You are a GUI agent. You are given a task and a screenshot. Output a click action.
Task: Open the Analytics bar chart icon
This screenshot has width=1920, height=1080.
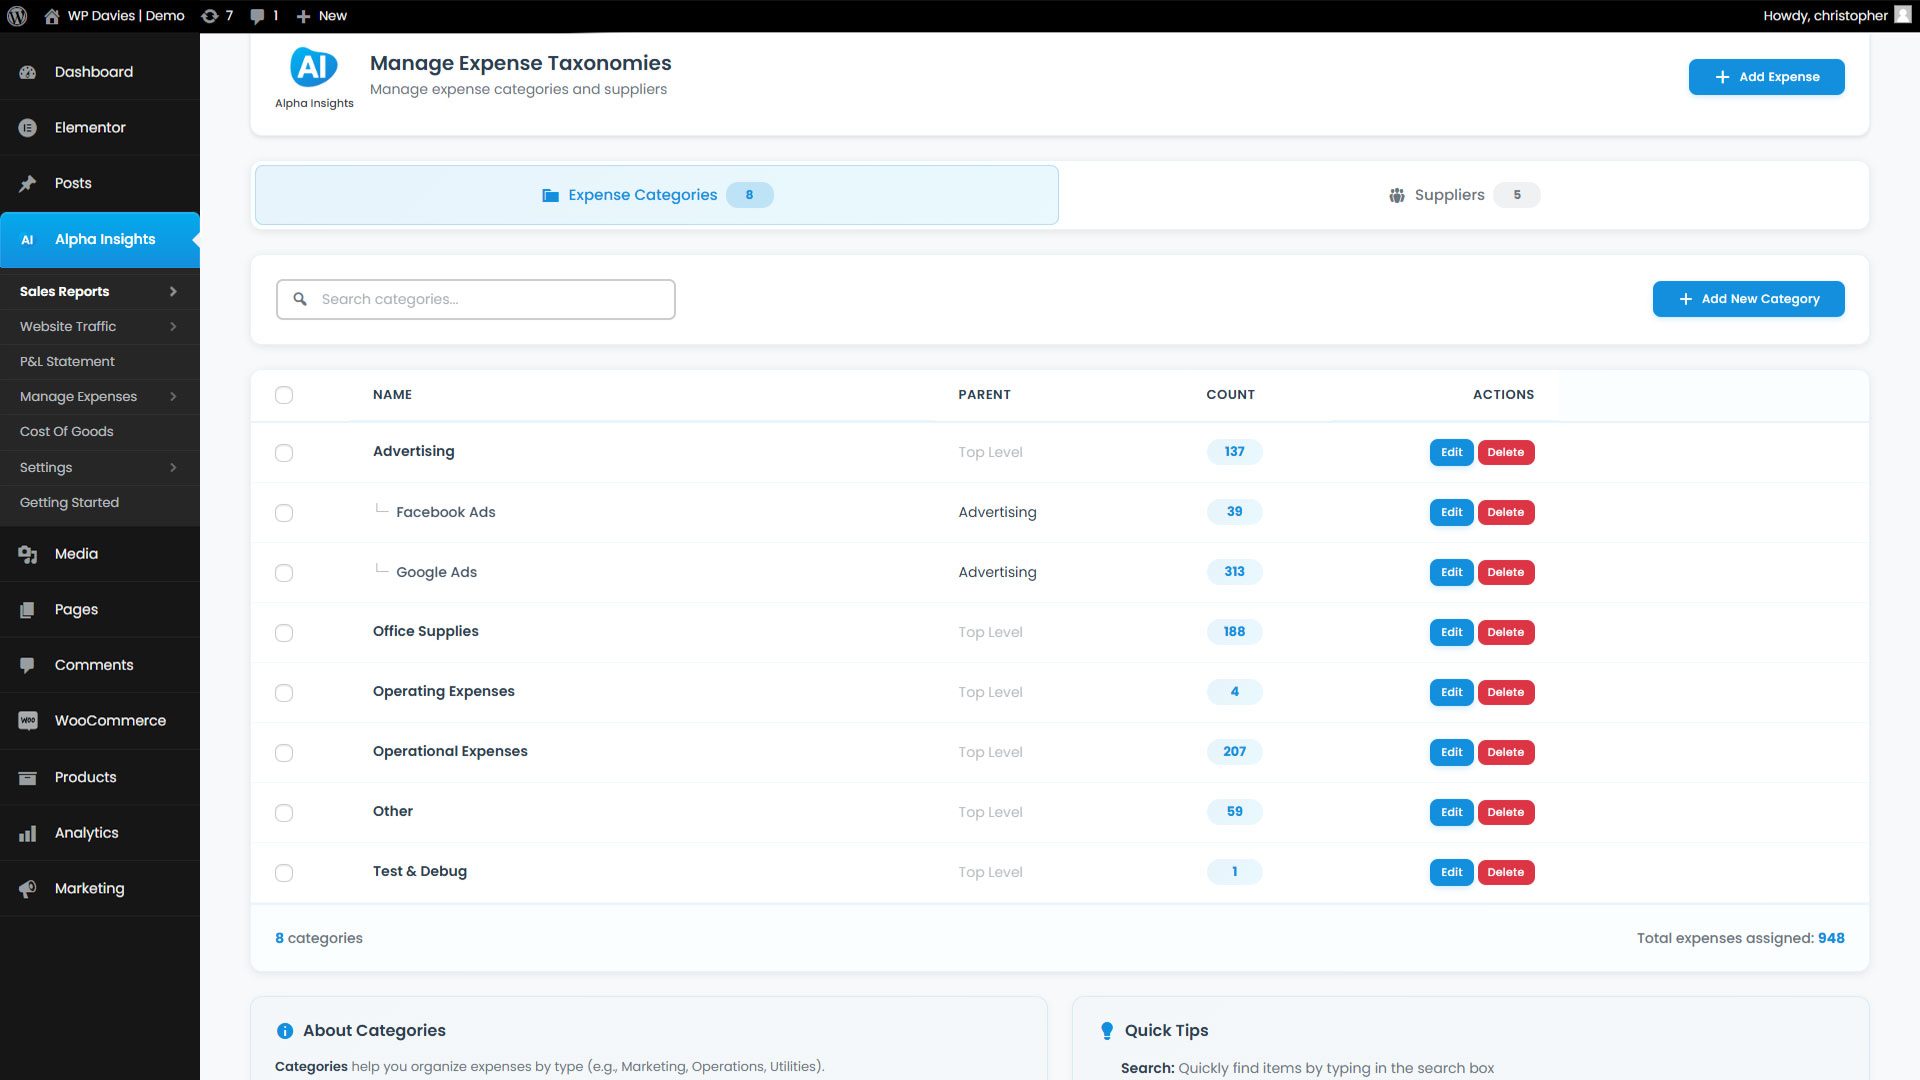pyautogui.click(x=28, y=833)
